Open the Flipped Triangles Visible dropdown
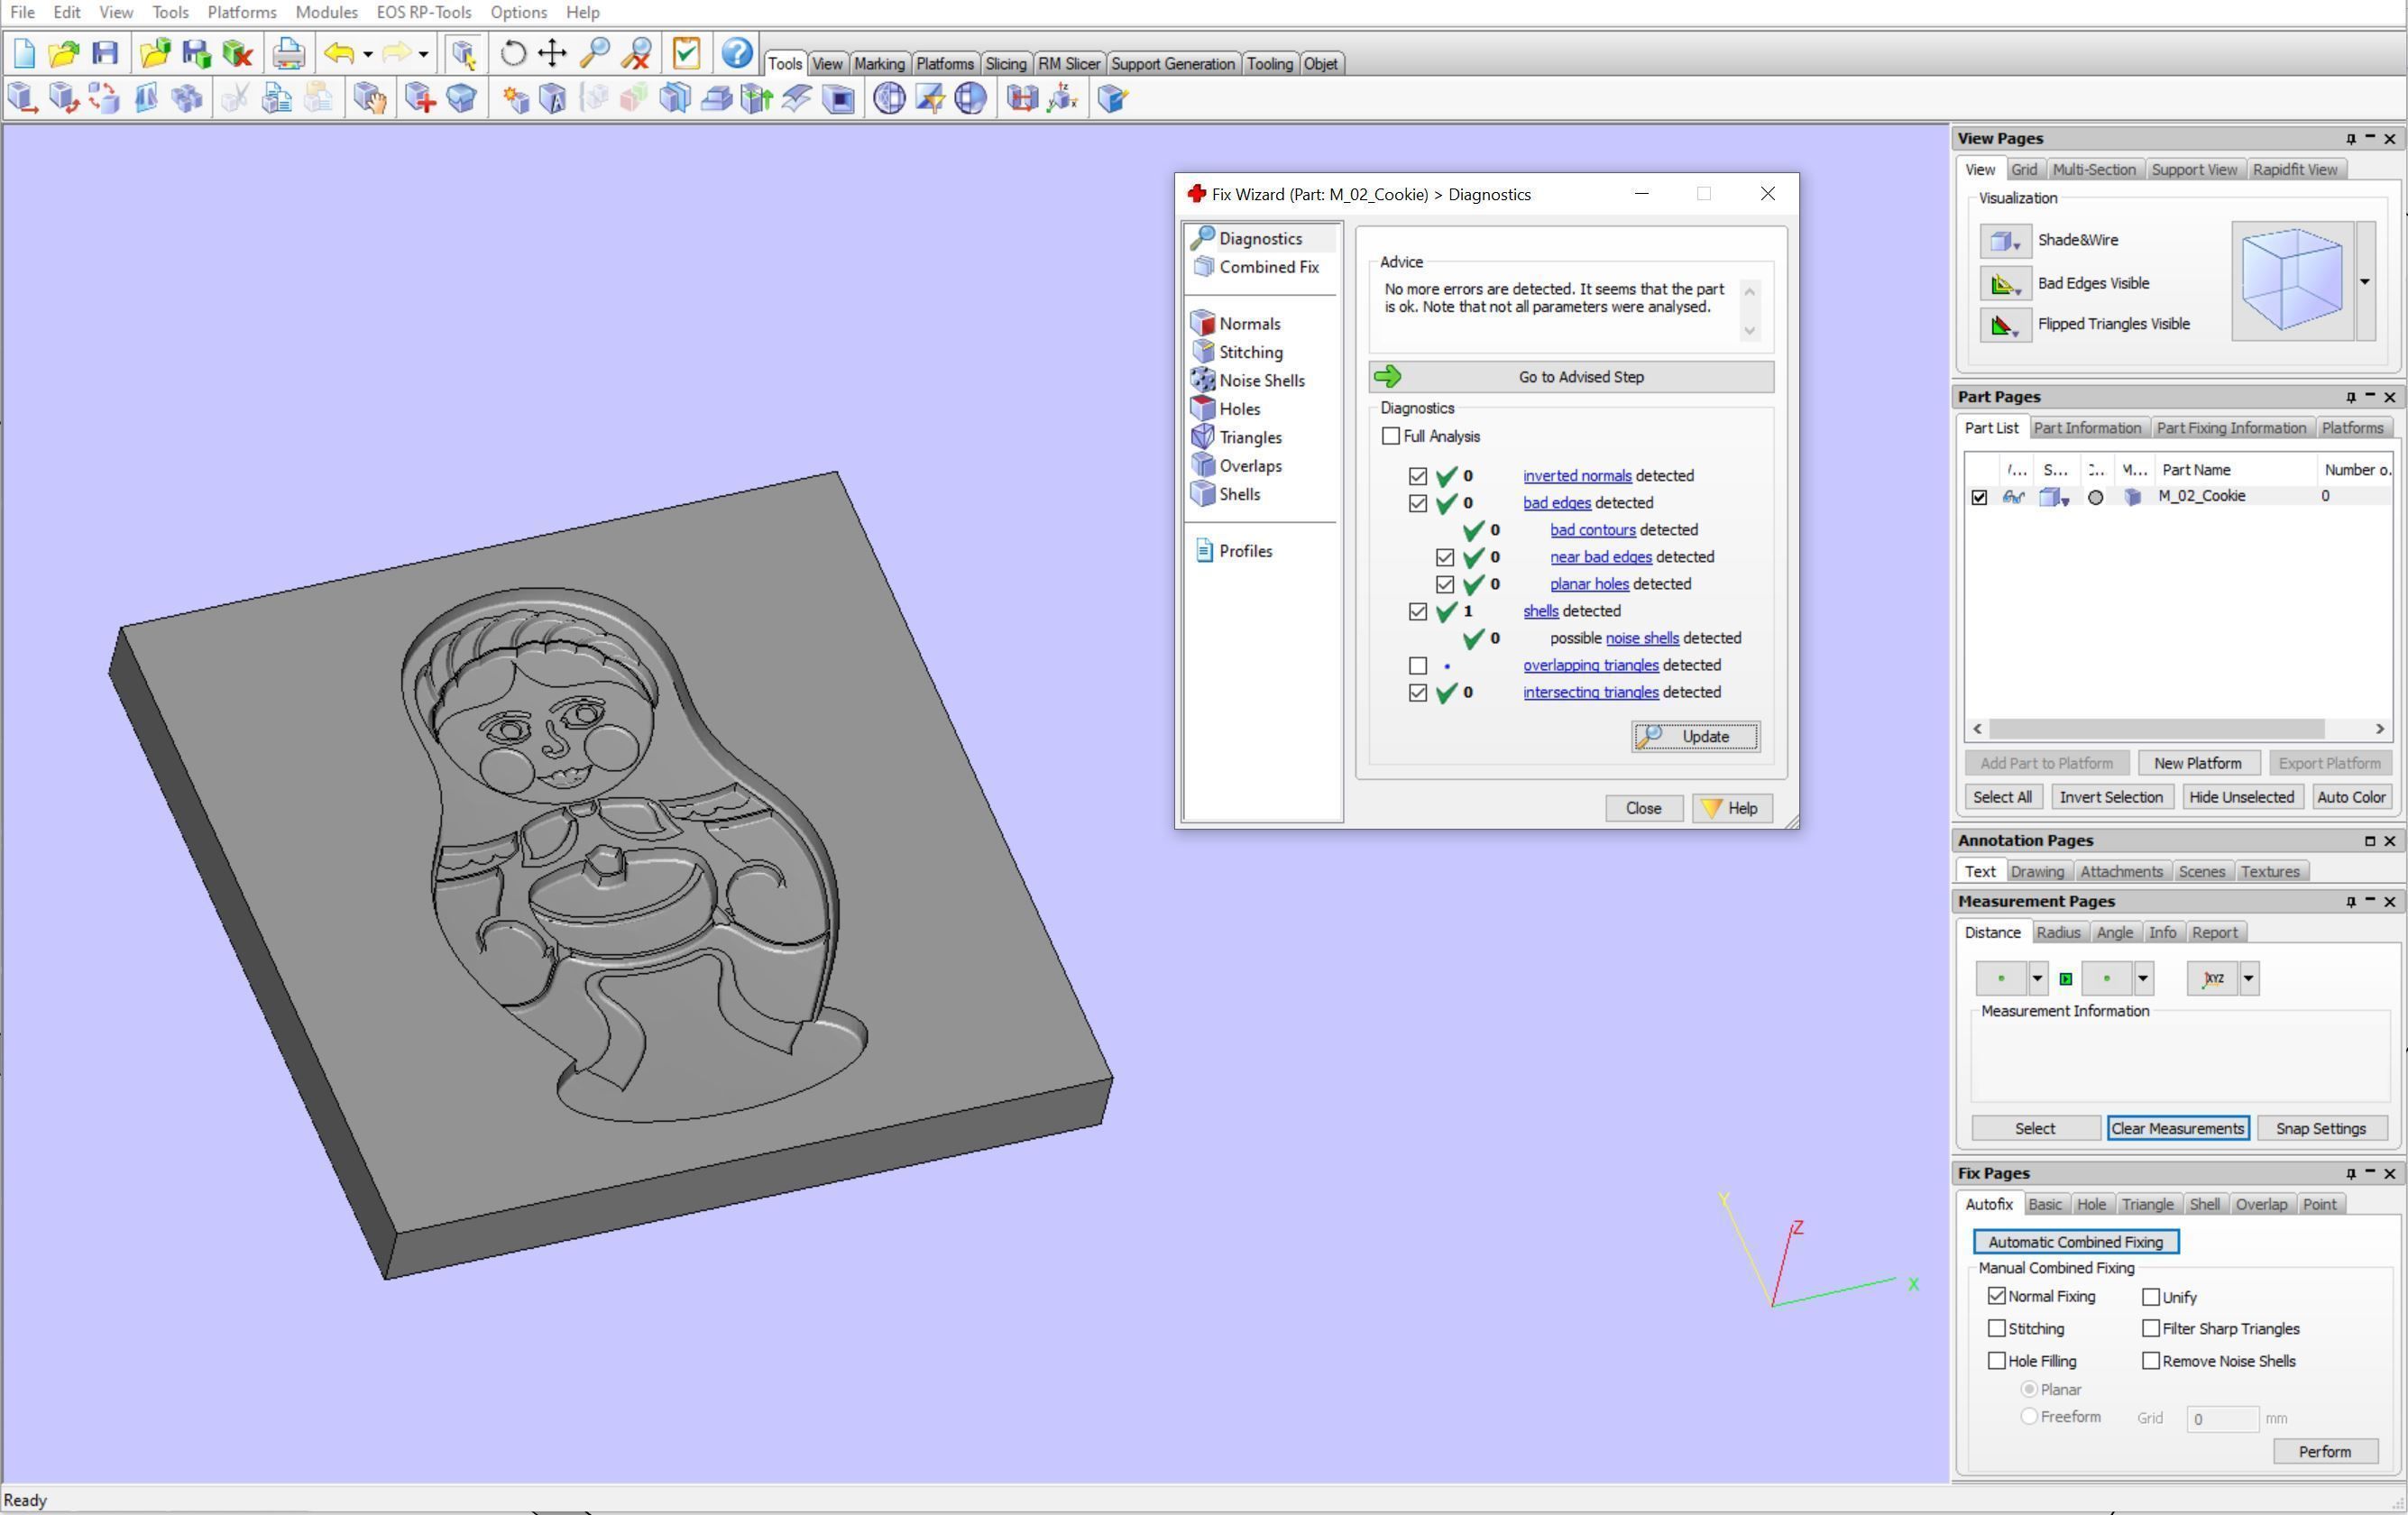The image size is (2408, 1515). coord(2005,325)
